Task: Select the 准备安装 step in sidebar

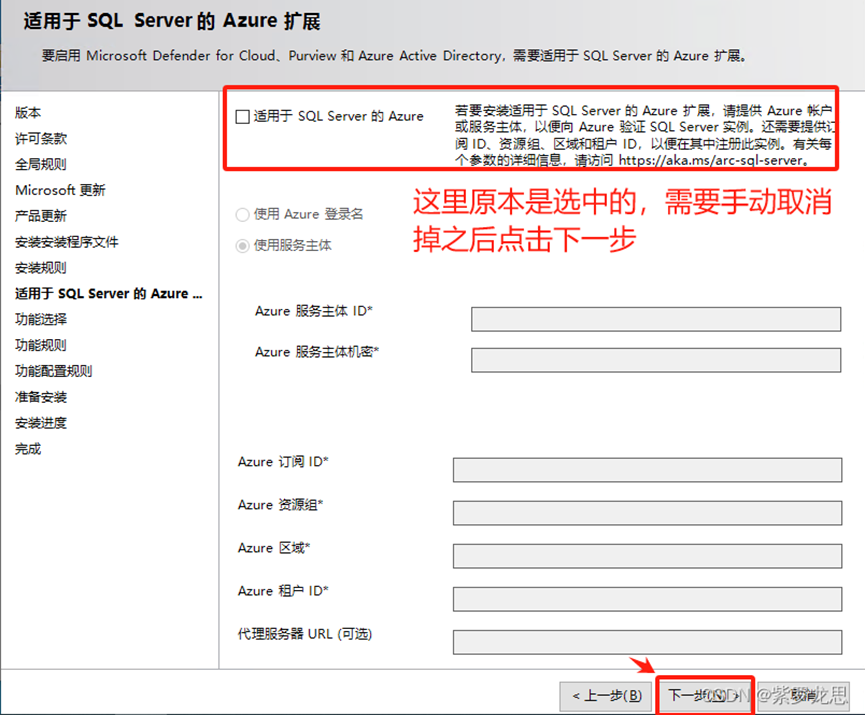Action: pos(41,397)
